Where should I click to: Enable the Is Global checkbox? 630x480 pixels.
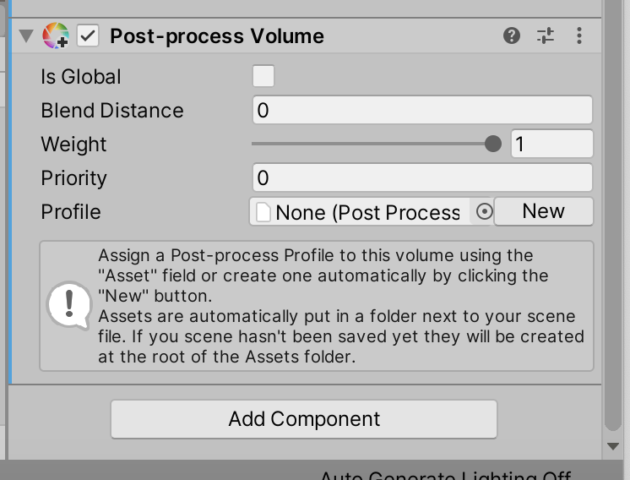(x=264, y=76)
